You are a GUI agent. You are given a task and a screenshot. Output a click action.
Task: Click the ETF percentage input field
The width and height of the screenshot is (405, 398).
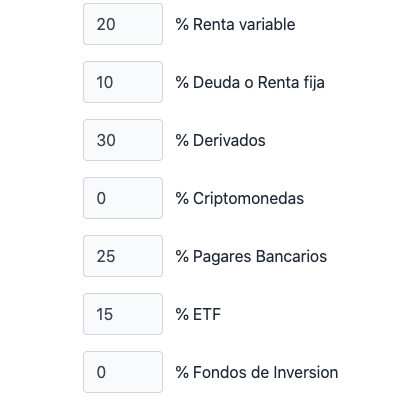(x=123, y=314)
